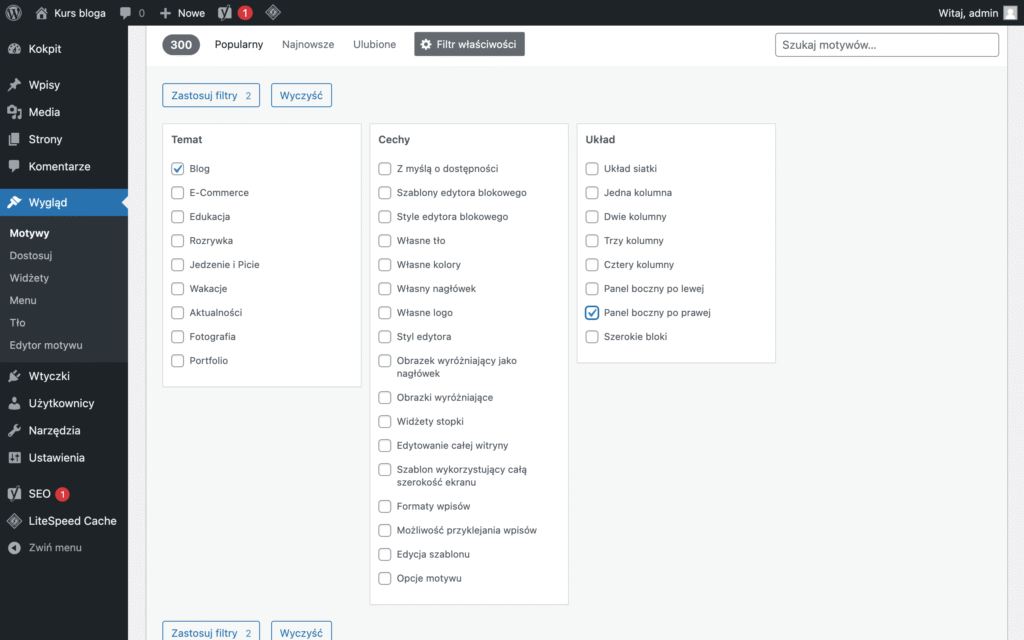Open comments bubble icon in admin bar
The width and height of the screenshot is (1024, 640).
pos(125,13)
